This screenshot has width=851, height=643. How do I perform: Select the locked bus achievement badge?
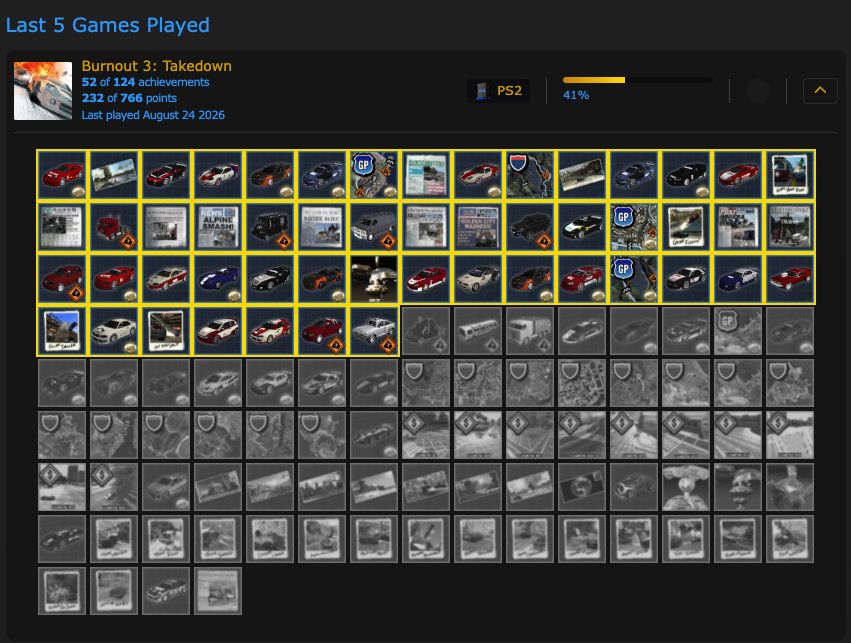coord(478,331)
